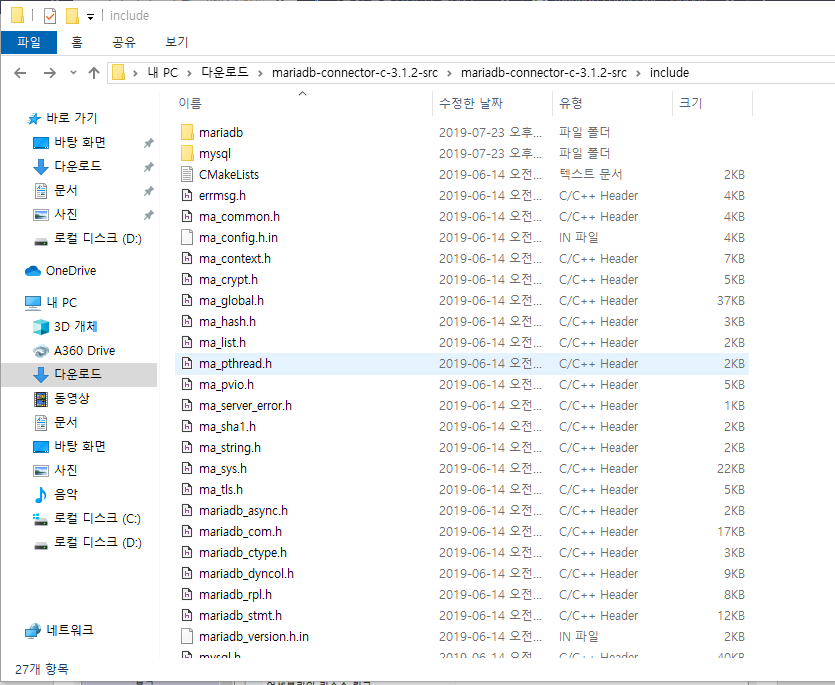Select the ma_hash.h file
Viewport: 835px width, 685px height.
227,322
